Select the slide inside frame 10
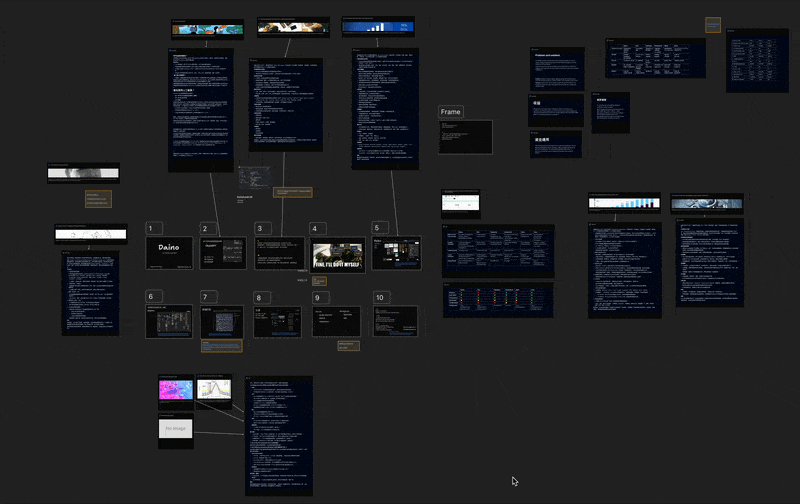The image size is (800, 504). coord(395,321)
